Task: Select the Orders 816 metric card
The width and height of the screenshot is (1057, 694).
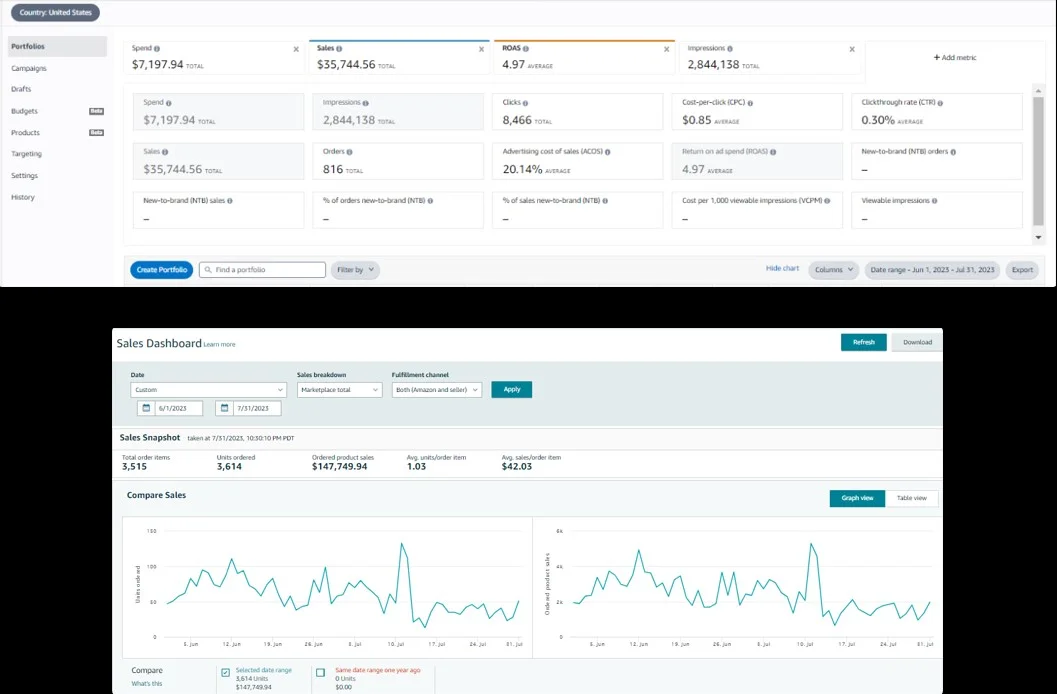Action: coord(398,161)
